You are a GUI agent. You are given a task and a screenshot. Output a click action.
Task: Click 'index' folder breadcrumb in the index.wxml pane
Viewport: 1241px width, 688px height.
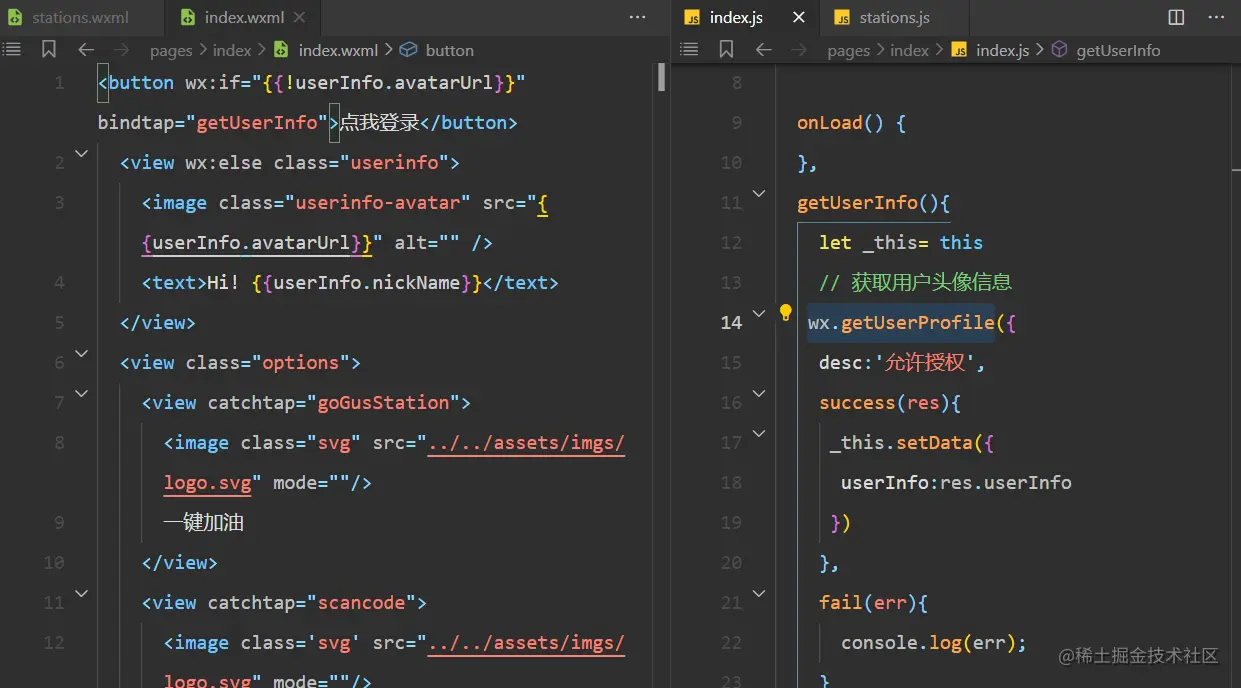pos(232,50)
